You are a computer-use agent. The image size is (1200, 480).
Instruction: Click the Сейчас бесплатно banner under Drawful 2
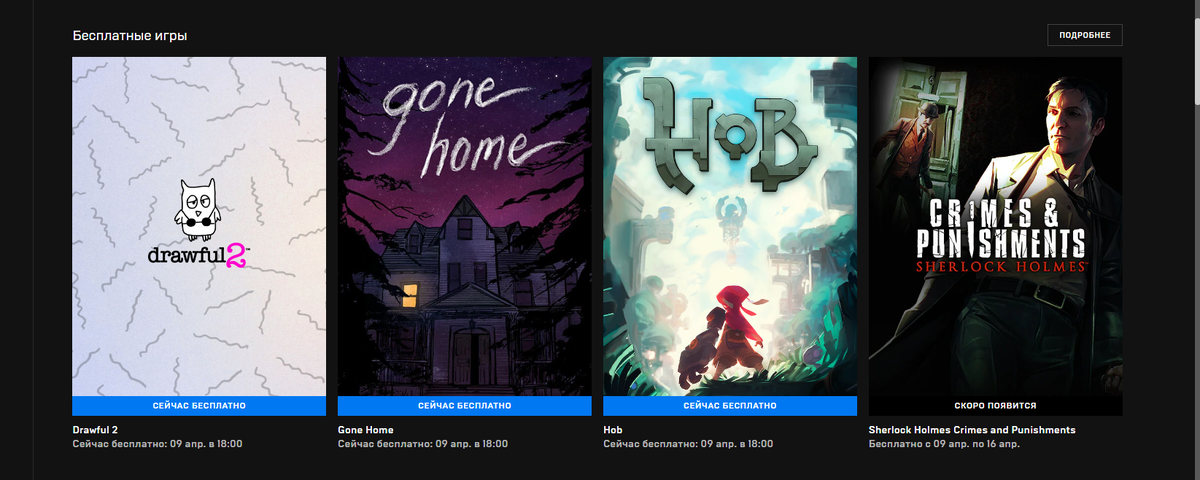199,406
